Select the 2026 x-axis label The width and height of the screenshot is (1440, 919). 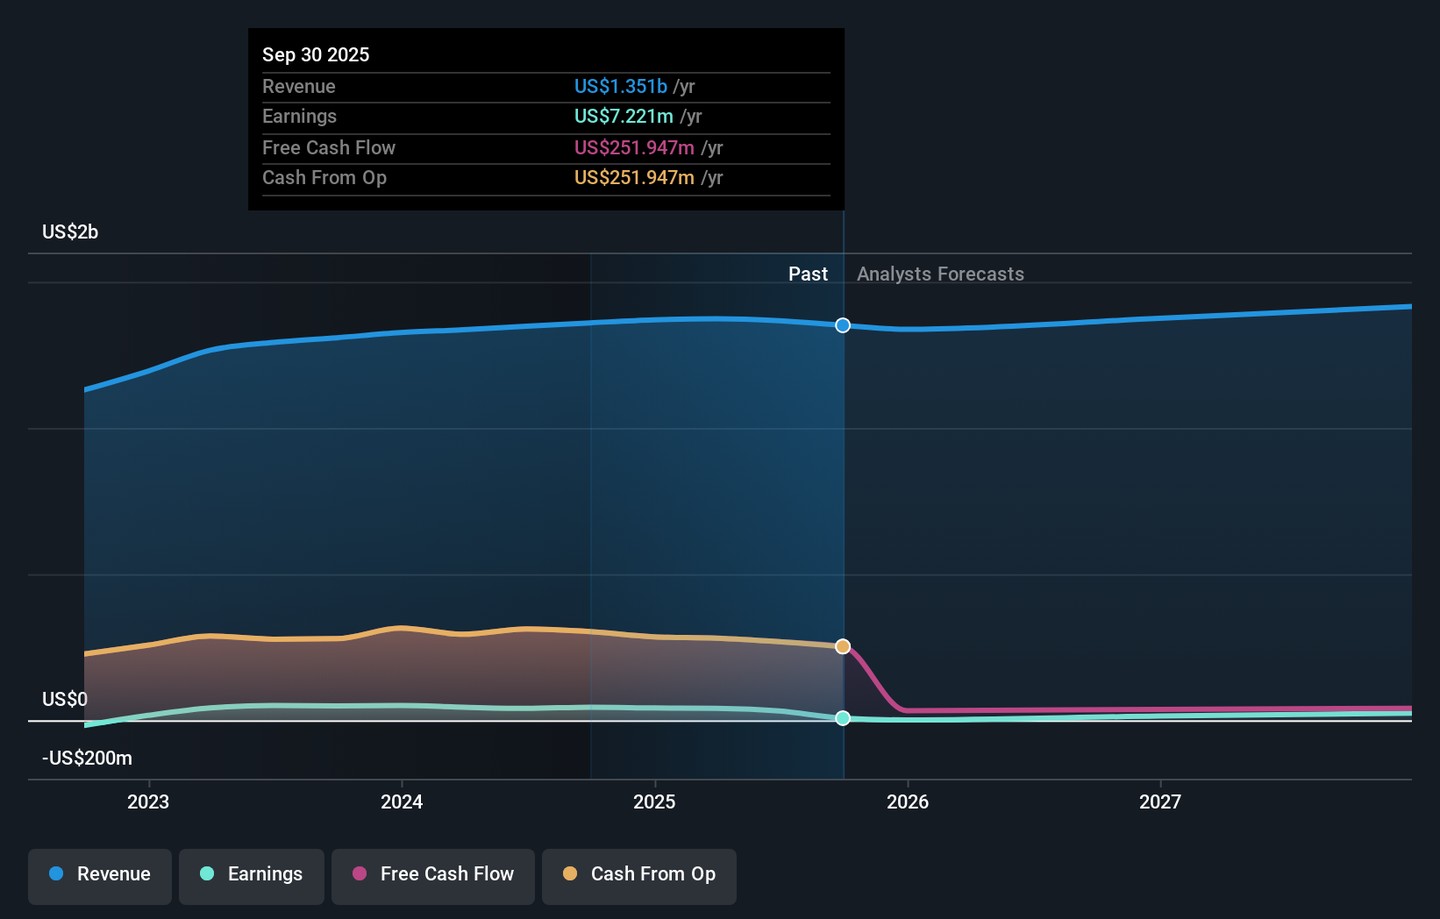[907, 802]
